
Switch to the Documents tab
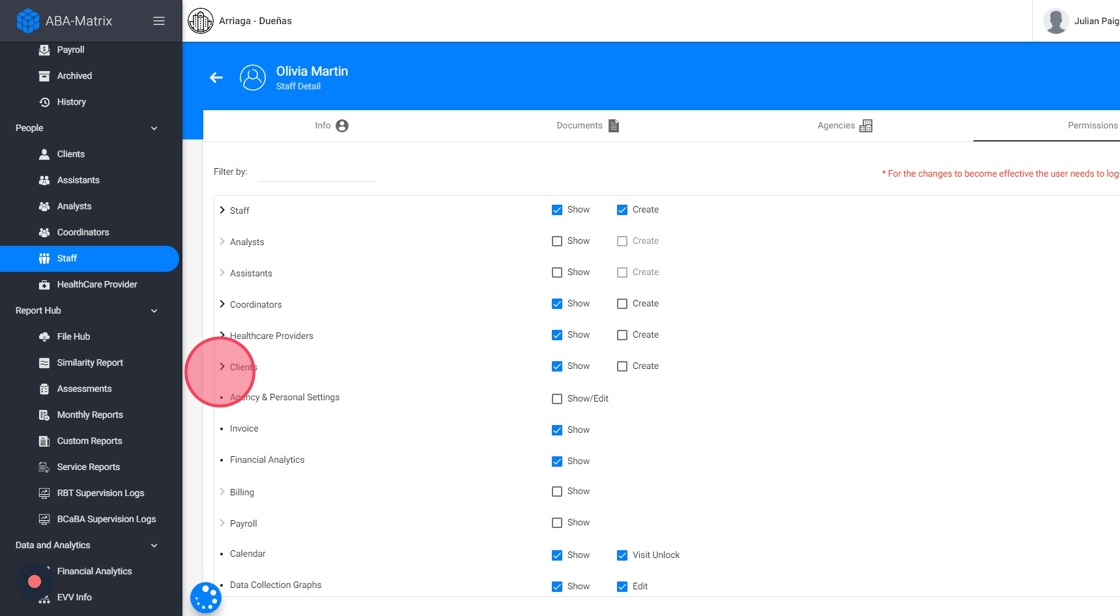point(588,126)
